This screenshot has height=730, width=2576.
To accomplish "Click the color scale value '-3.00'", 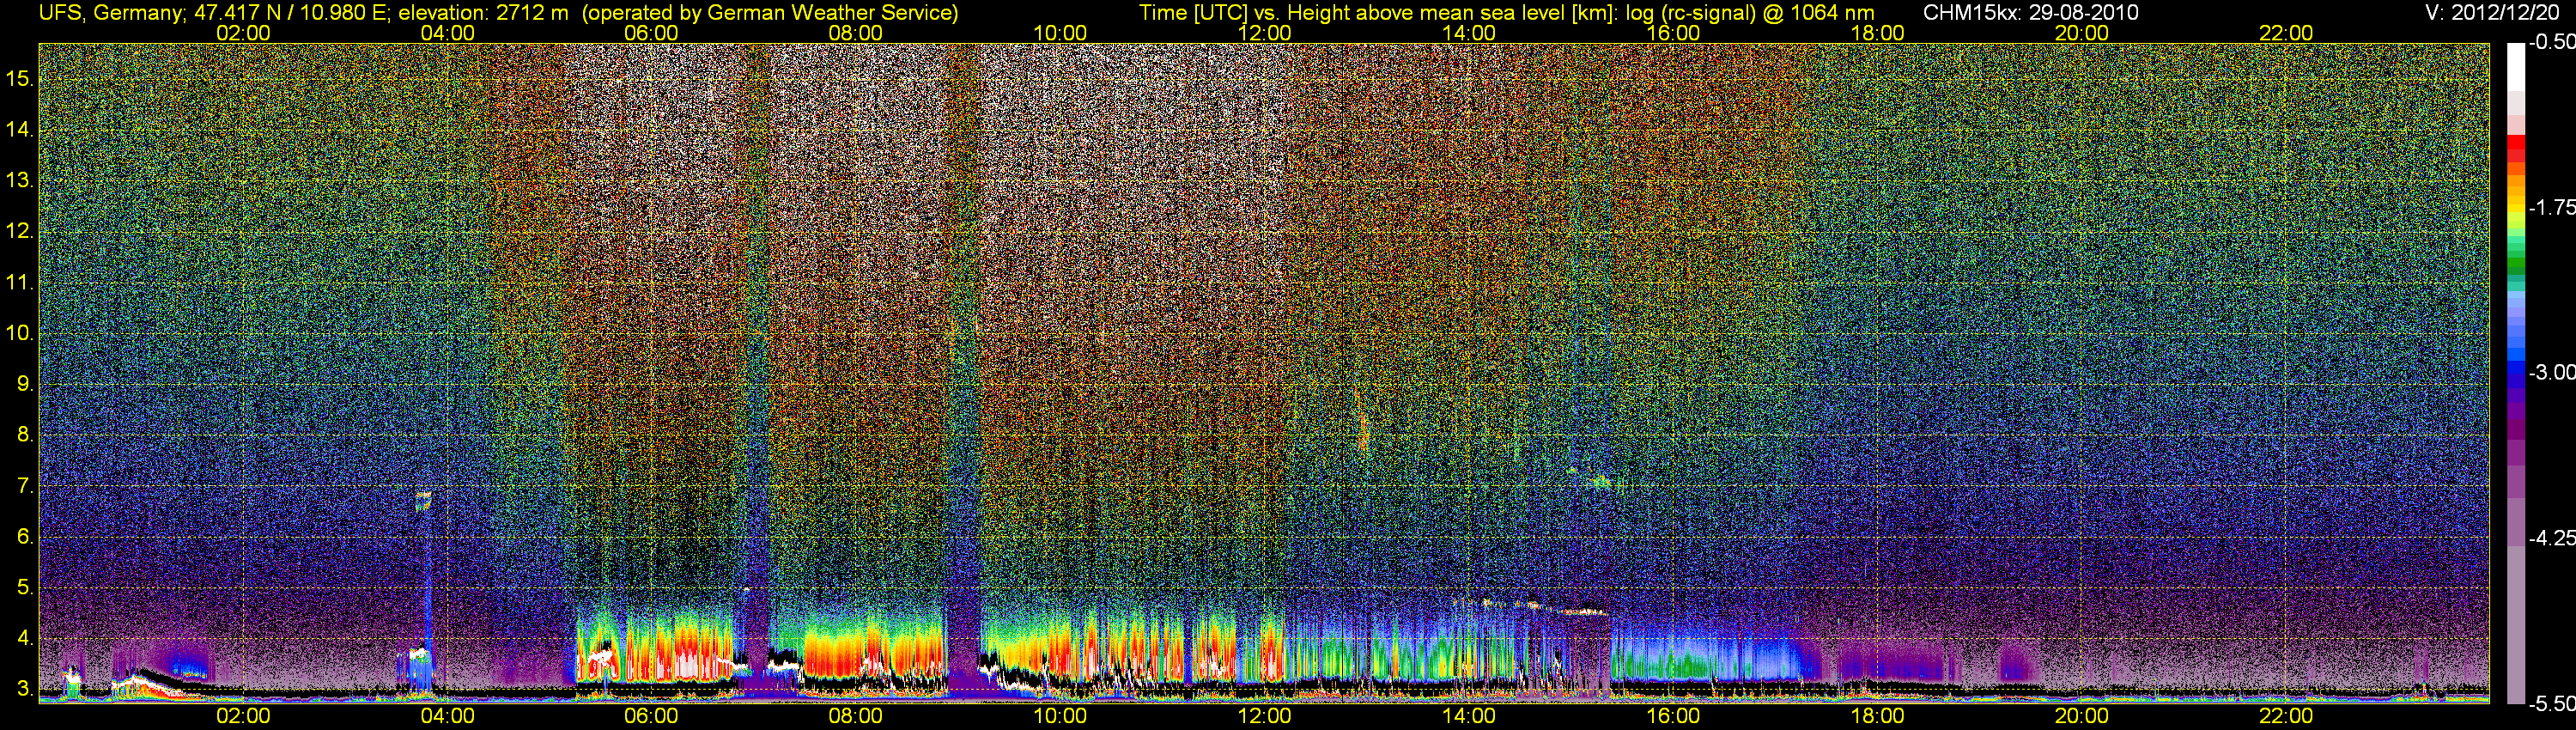I will [2551, 372].
